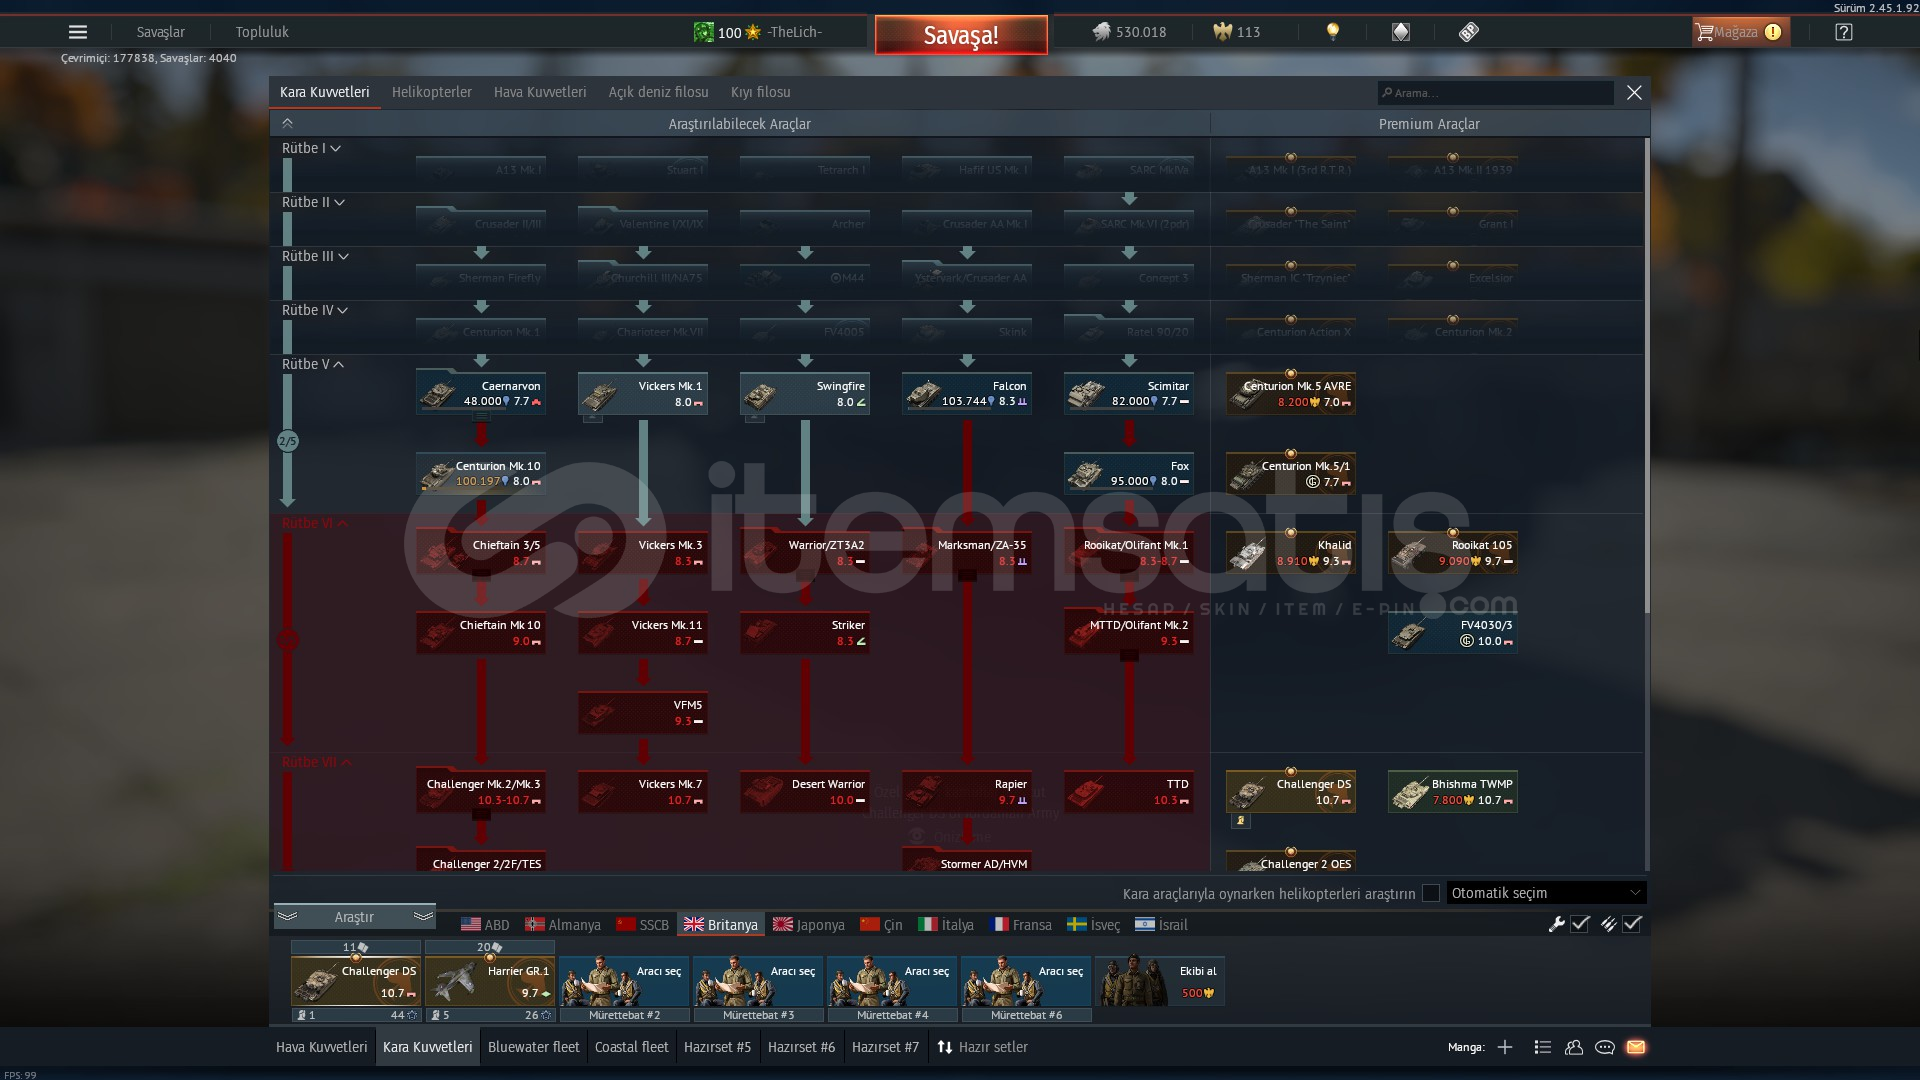
Task: Toggle the auto-refill ammo checkbox
Action: (1632, 924)
